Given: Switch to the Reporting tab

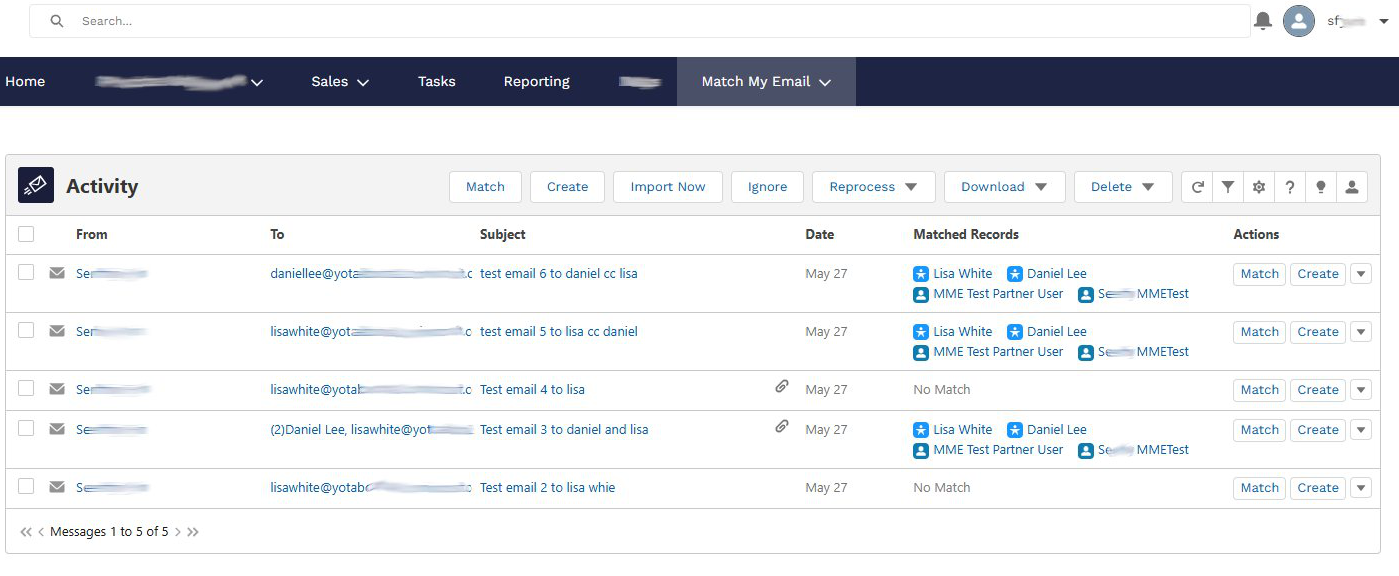Looking at the screenshot, I should pos(537,82).
